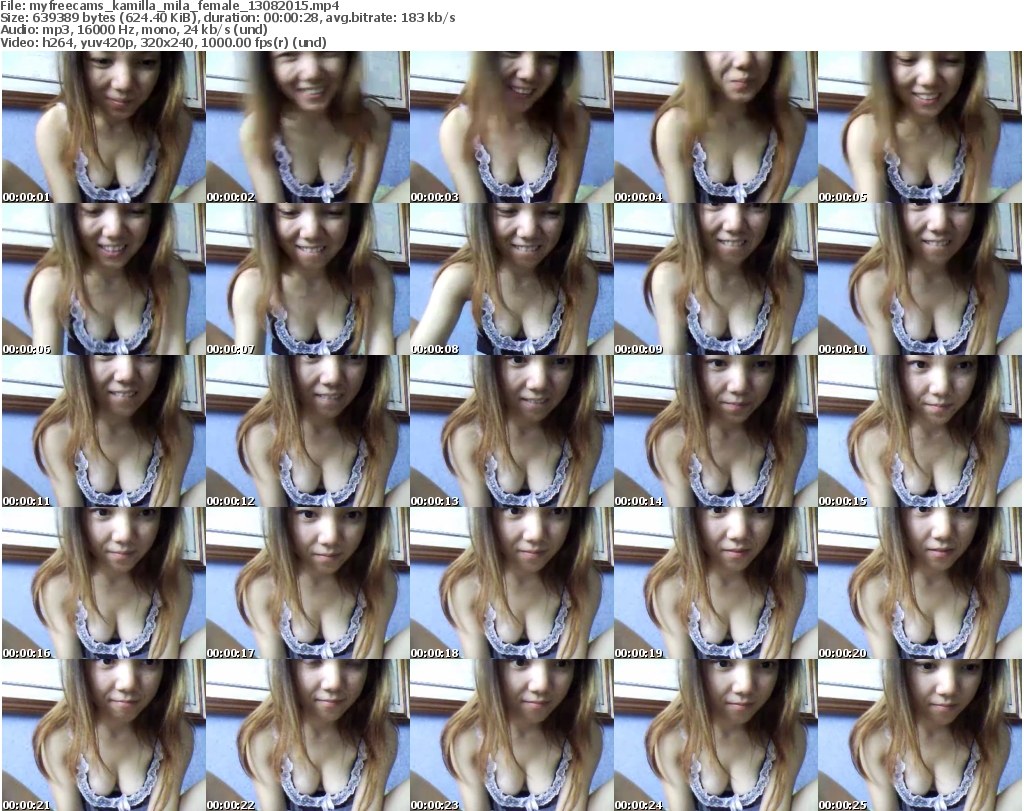
Task: Click the 'Size: 639389 bytes' header line
Action: coord(228,18)
